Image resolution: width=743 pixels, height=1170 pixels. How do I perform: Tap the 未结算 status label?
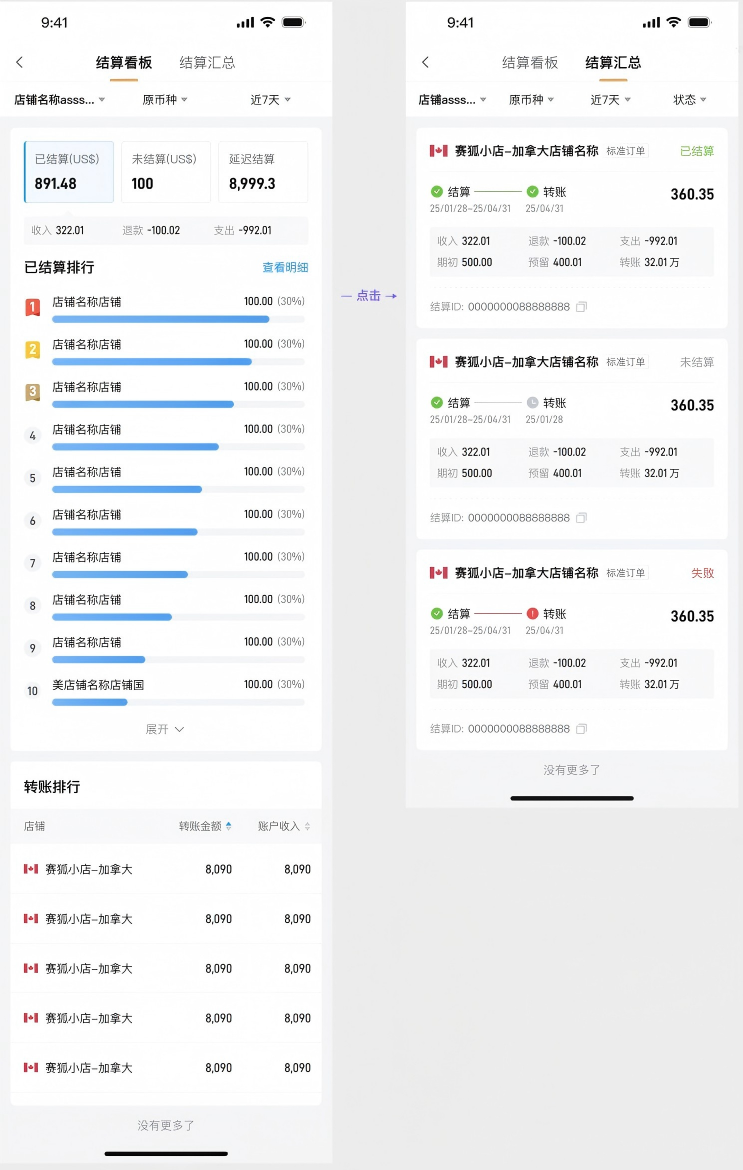[697, 362]
